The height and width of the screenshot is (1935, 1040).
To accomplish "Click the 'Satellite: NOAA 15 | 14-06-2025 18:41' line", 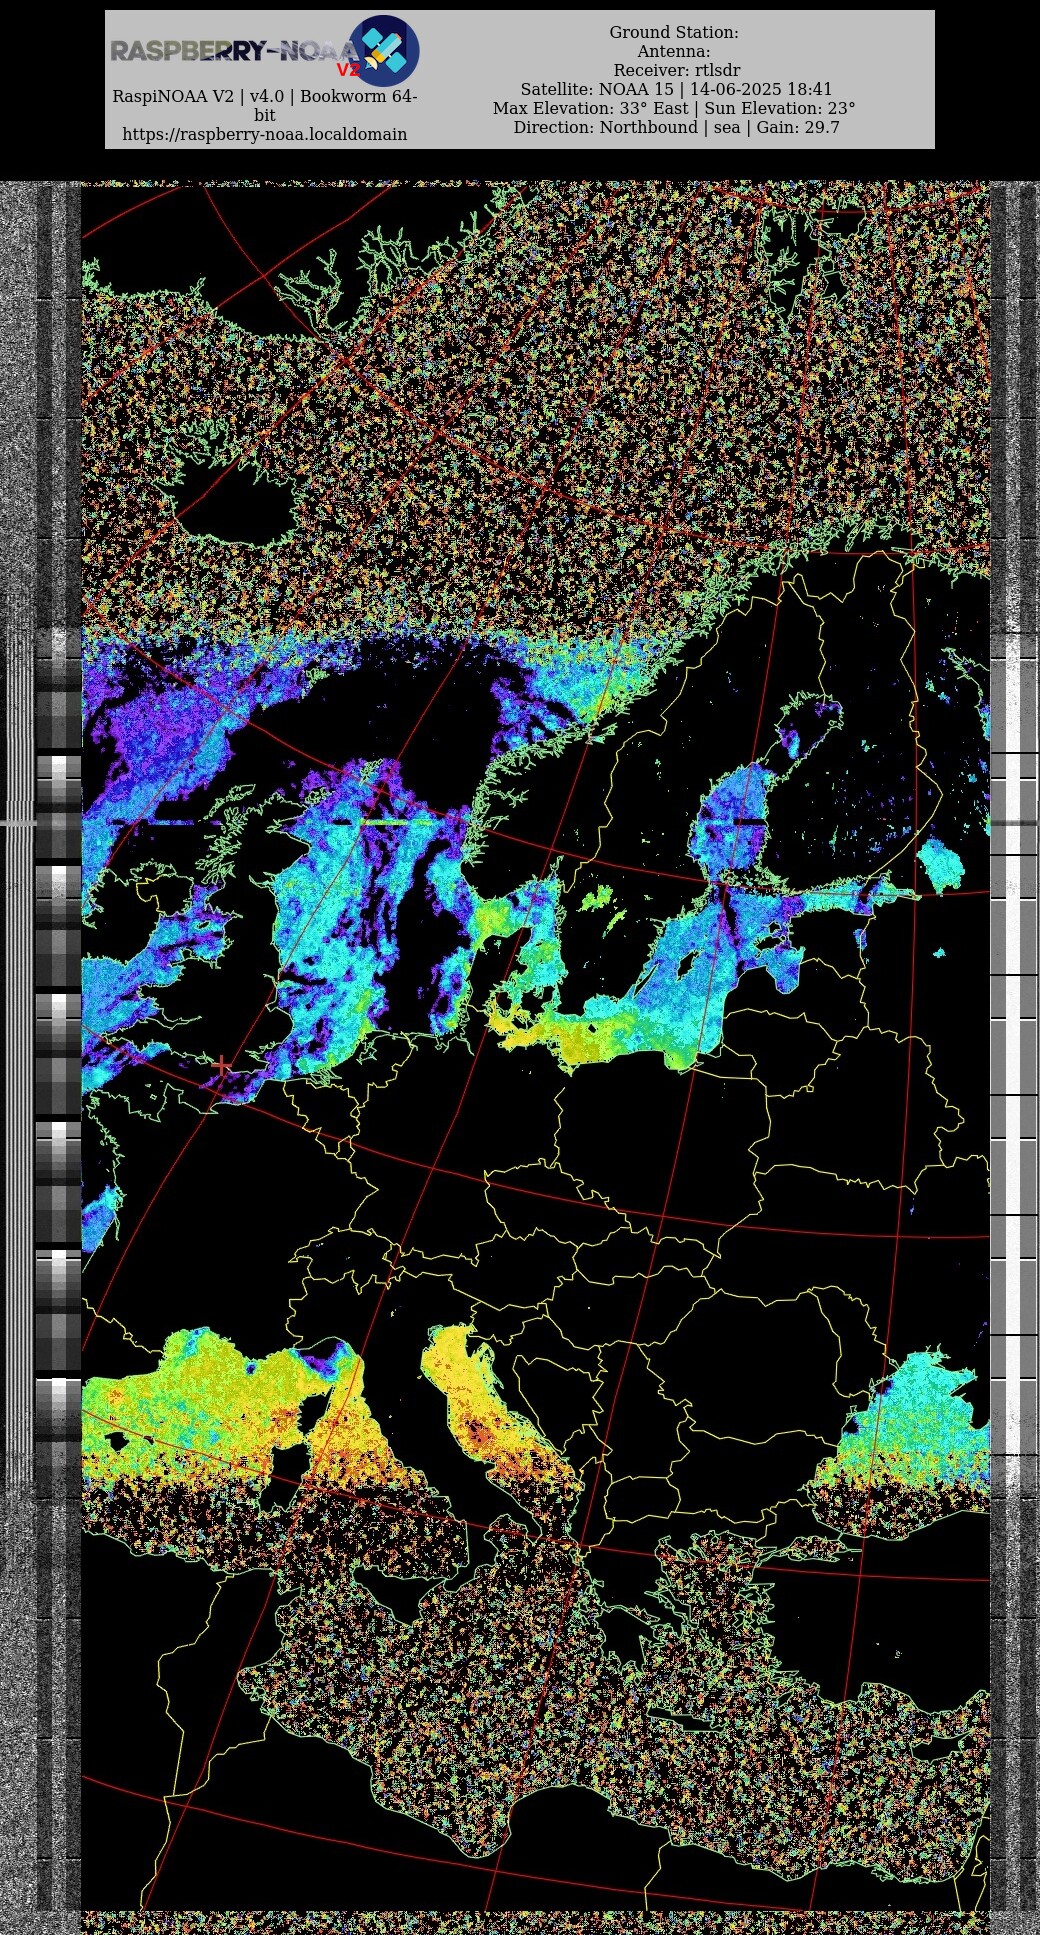I will tap(676, 89).
